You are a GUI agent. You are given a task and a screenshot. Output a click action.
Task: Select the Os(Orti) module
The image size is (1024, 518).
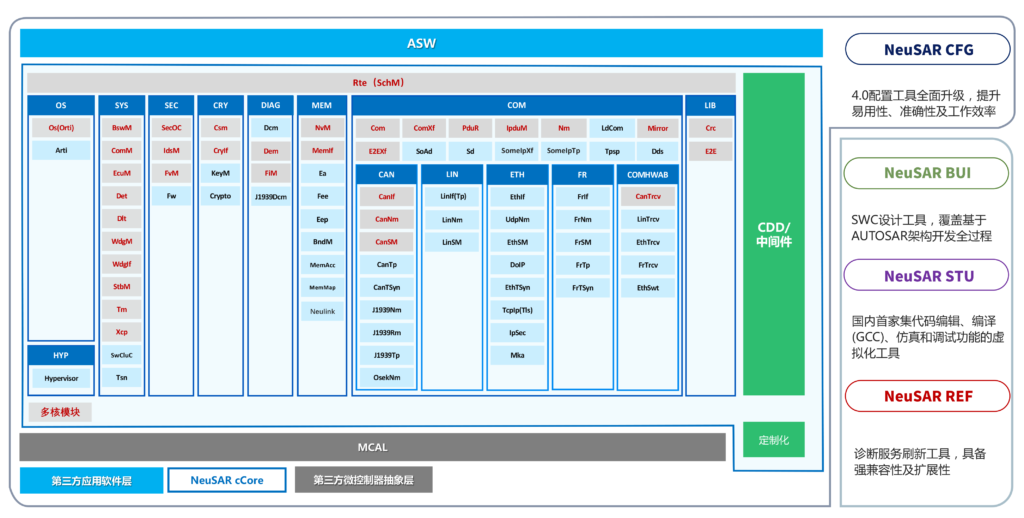61,128
